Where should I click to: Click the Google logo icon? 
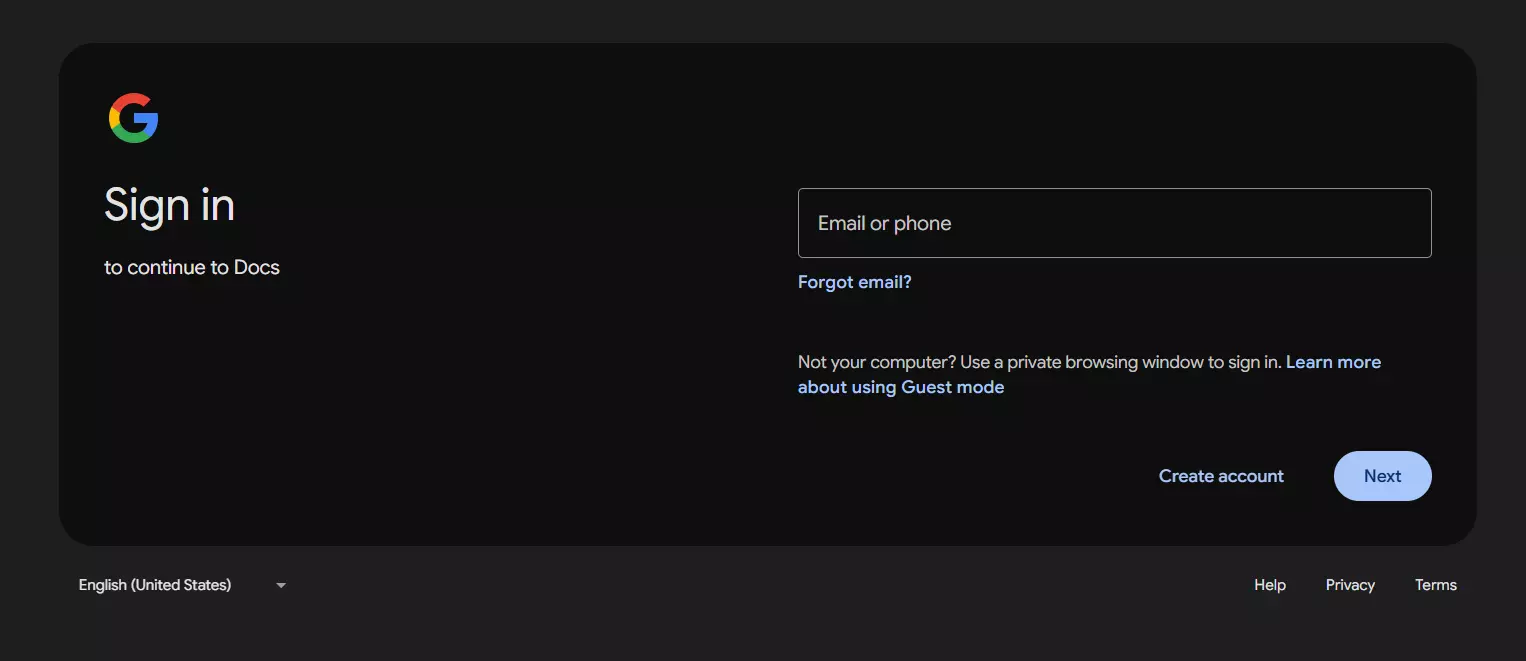click(133, 118)
